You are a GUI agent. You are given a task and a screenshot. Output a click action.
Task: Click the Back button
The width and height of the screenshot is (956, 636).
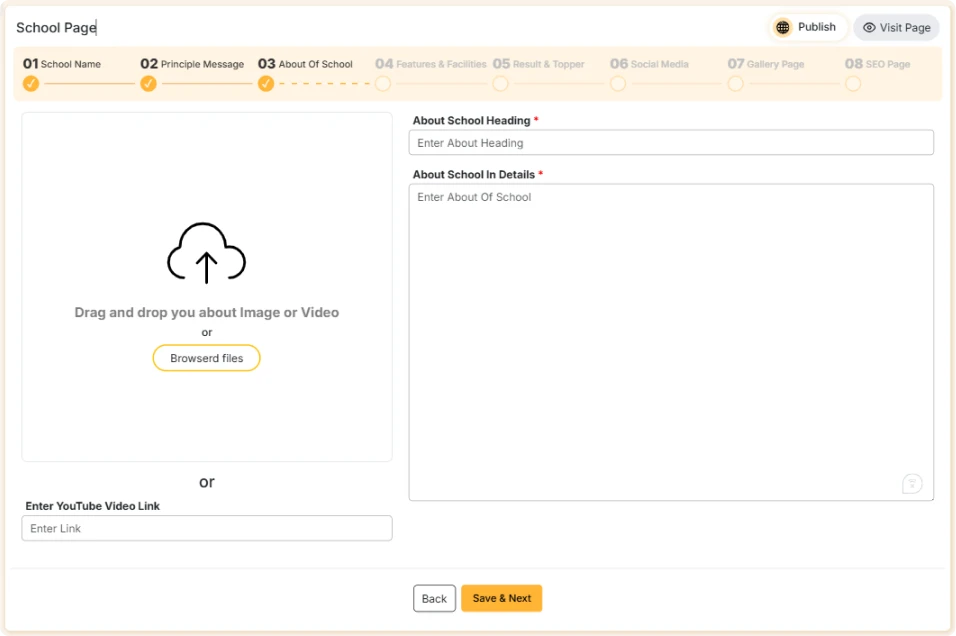(434, 598)
